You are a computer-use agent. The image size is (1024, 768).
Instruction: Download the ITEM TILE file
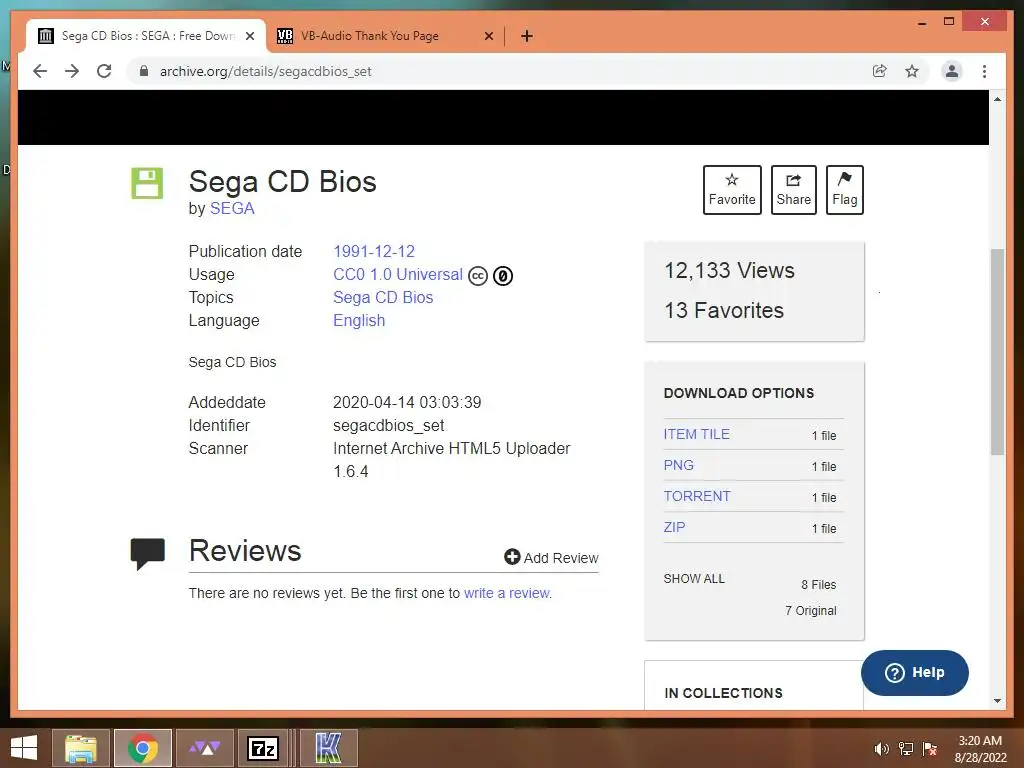tap(696, 434)
